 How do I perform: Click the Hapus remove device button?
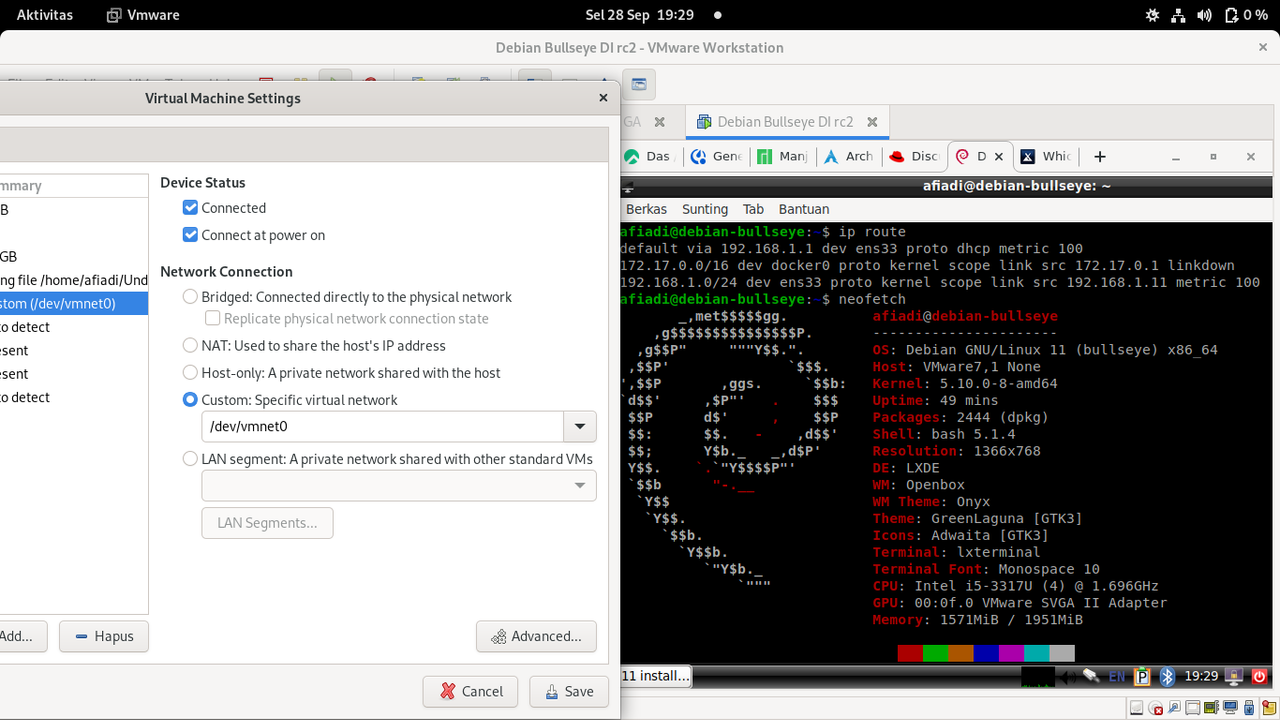[x=104, y=636]
